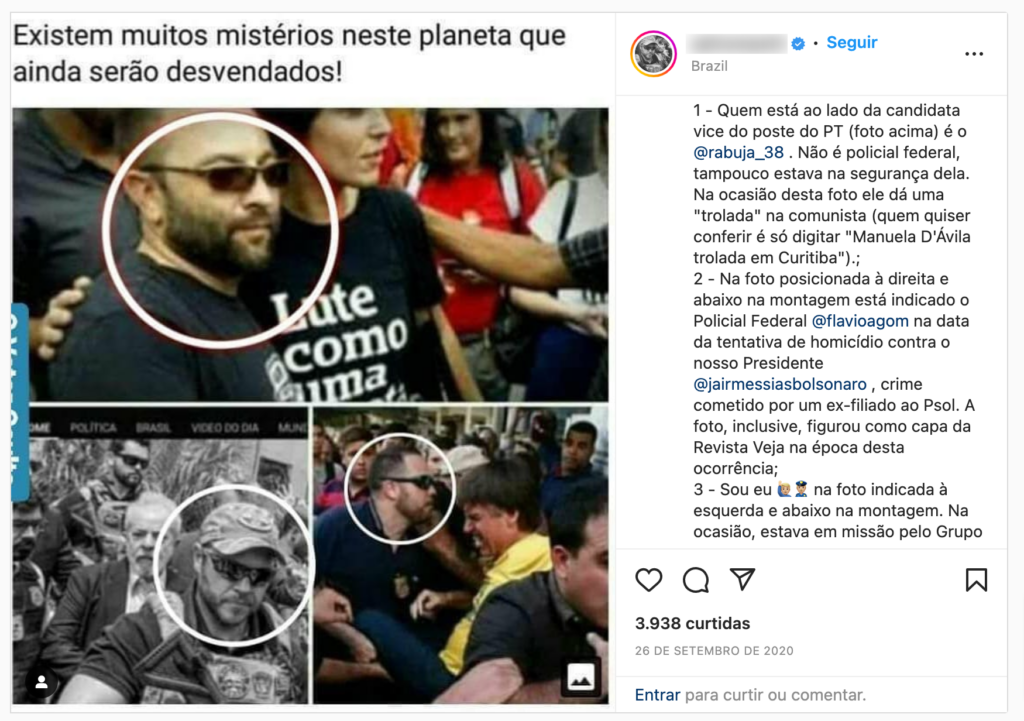Open the Brazil location tag
This screenshot has width=1024, height=721.
click(x=709, y=66)
